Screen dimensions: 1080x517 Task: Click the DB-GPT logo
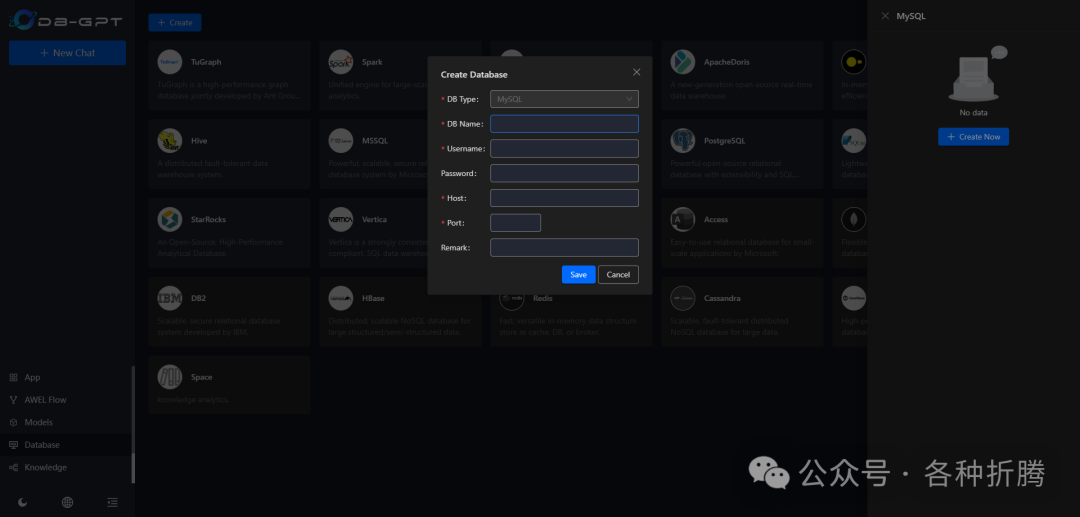[x=66, y=21]
